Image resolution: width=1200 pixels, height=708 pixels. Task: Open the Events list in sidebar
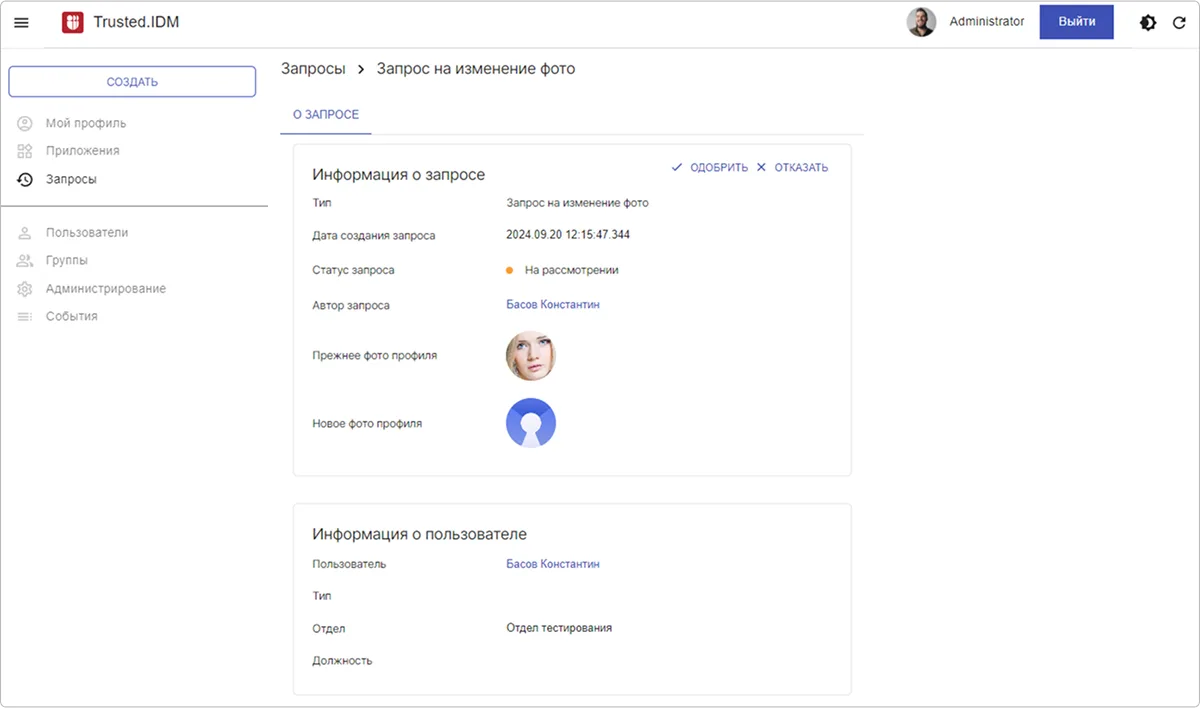point(71,316)
